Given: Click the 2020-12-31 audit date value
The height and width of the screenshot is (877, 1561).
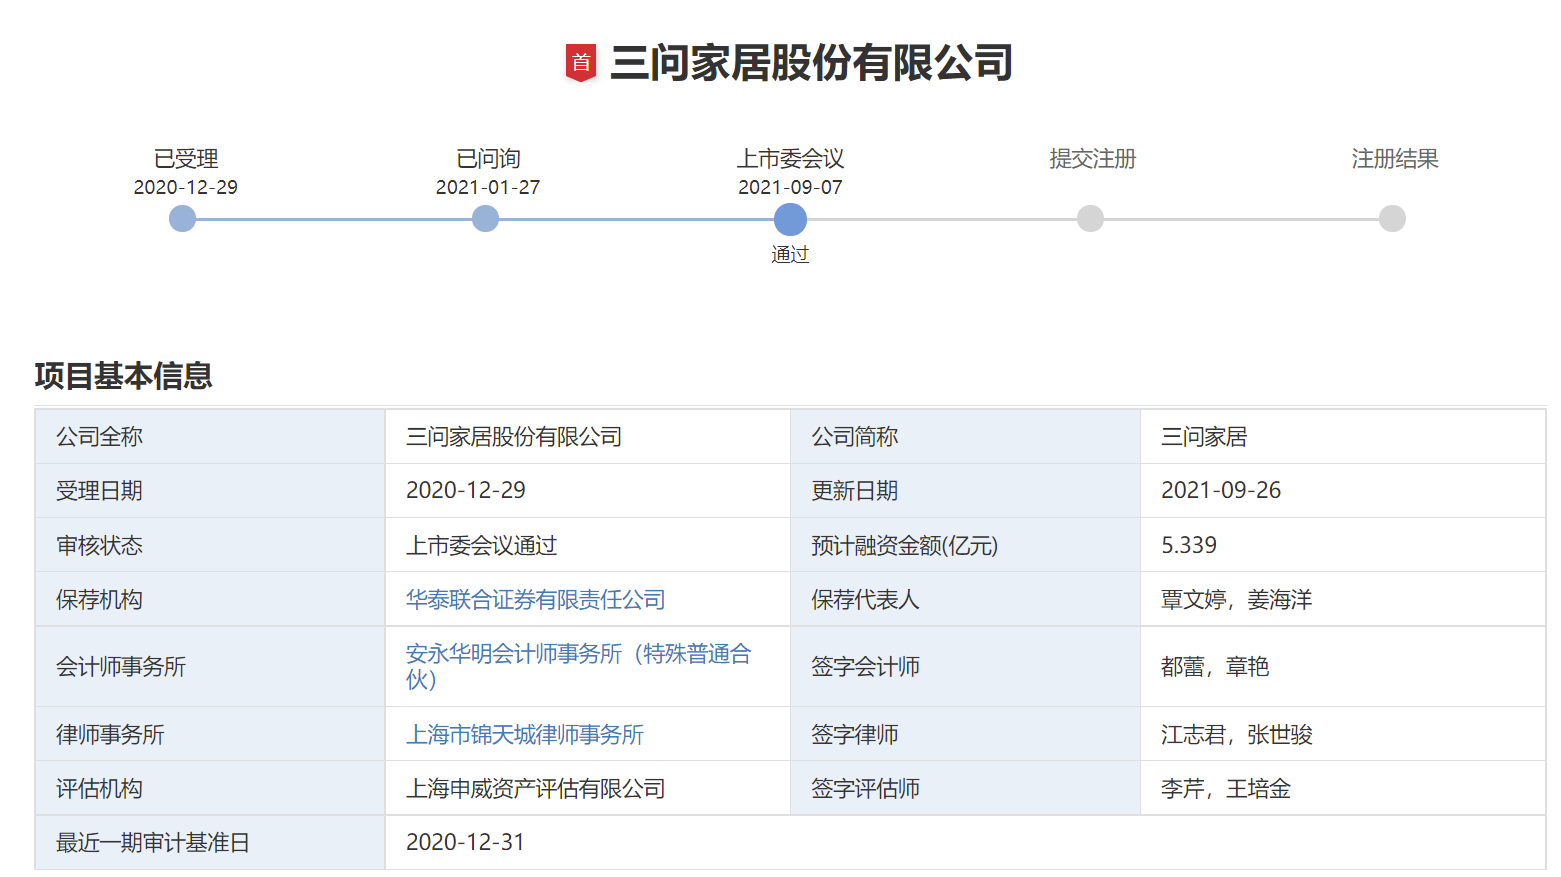Looking at the screenshot, I should pyautogui.click(x=466, y=842).
